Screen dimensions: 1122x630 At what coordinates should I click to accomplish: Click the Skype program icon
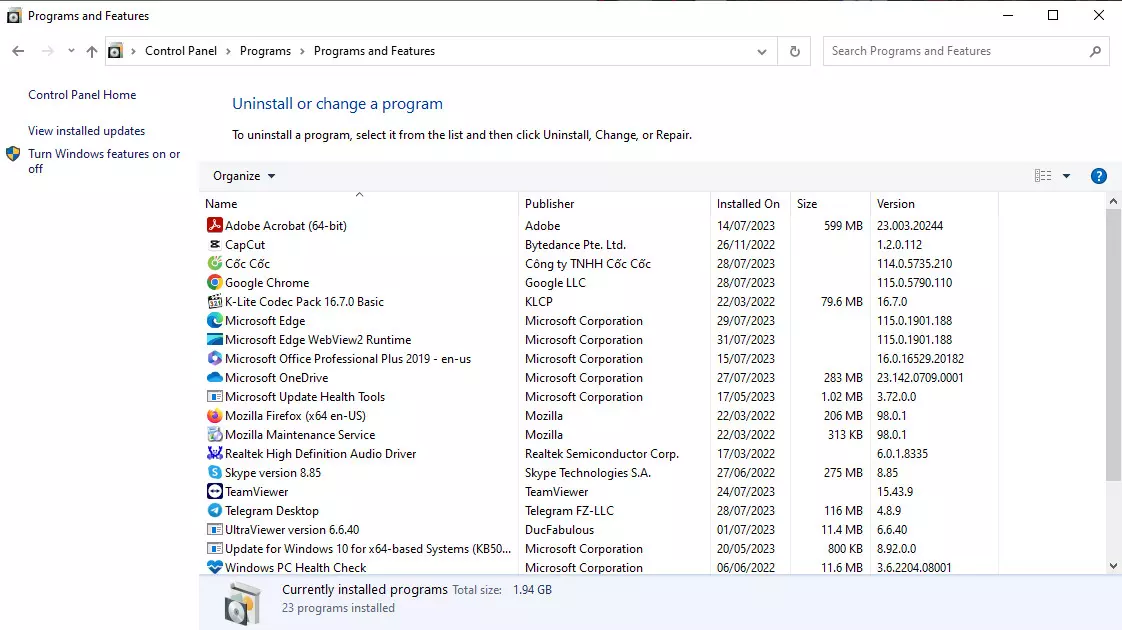coord(215,472)
